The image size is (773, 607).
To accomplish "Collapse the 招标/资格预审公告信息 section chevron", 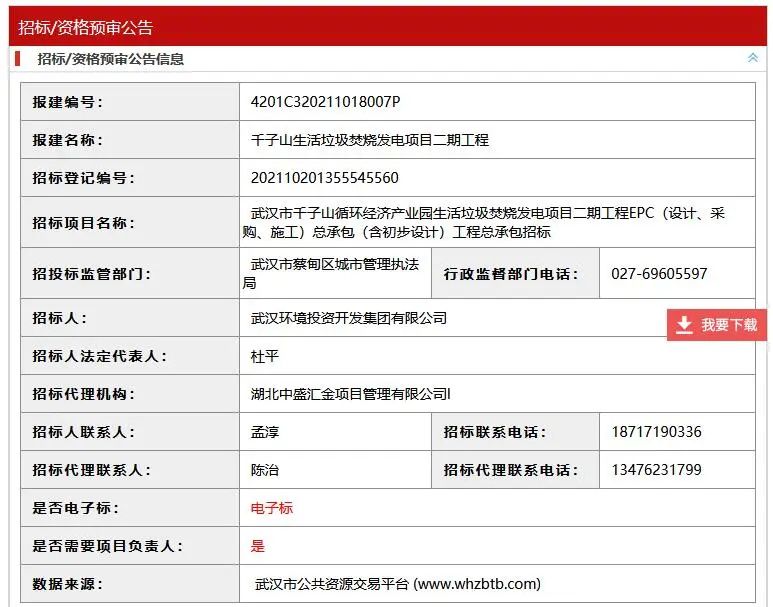I will click(753, 58).
